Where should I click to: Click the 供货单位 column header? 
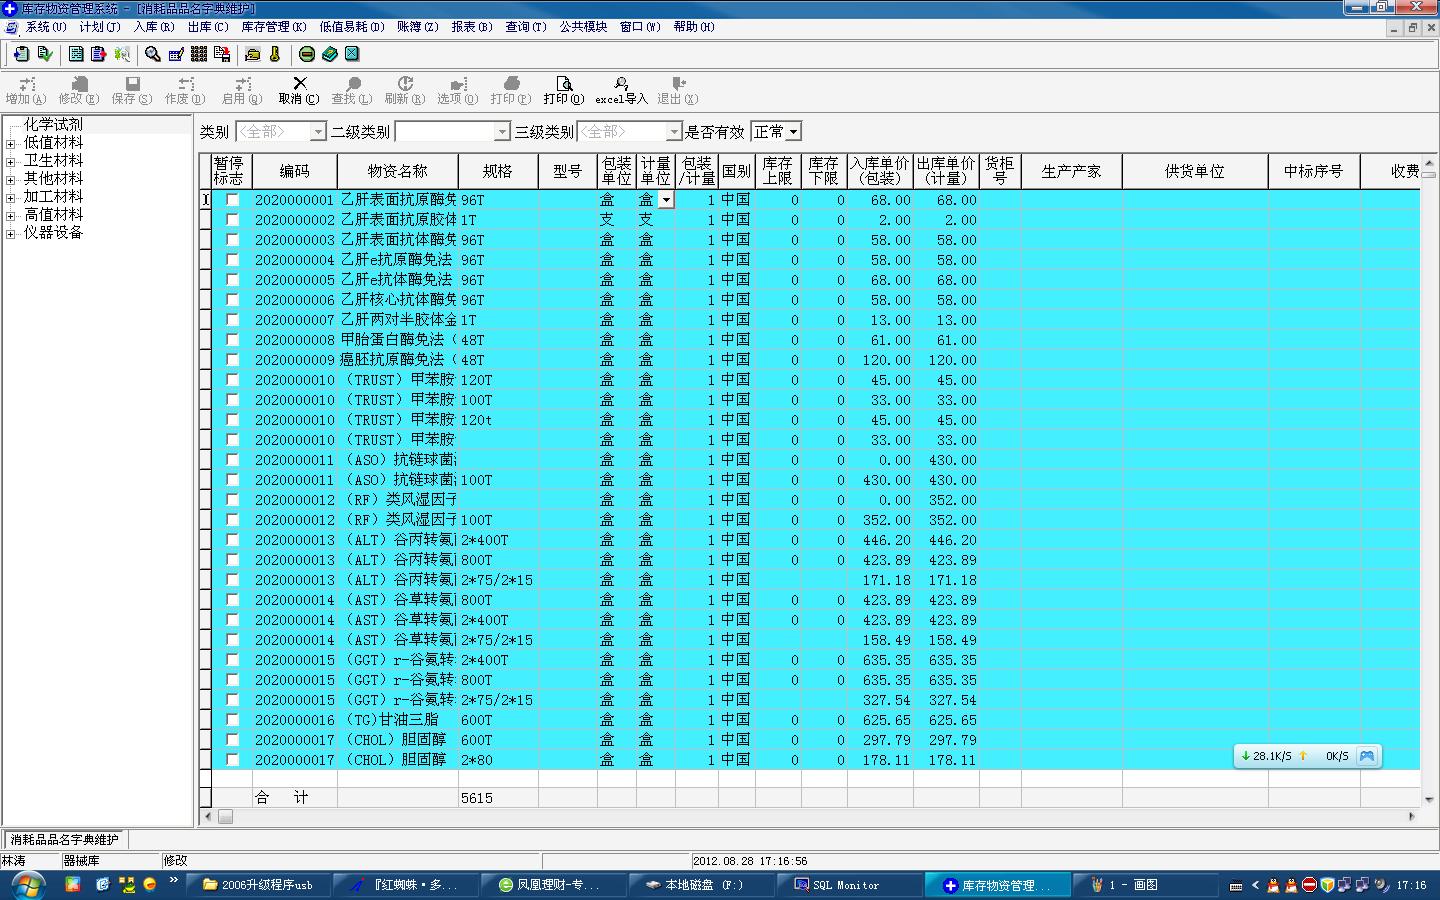pyautogui.click(x=1195, y=171)
